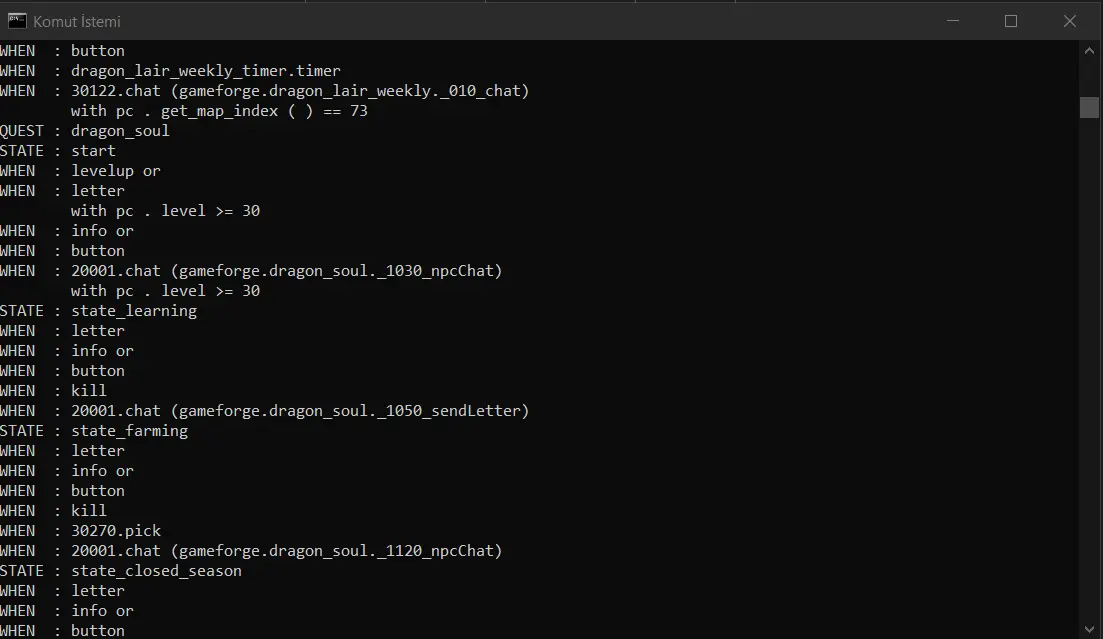Click the _1030_npcChat chat line
Image resolution: width=1103 pixels, height=639 pixels.
pyautogui.click(x=286, y=271)
